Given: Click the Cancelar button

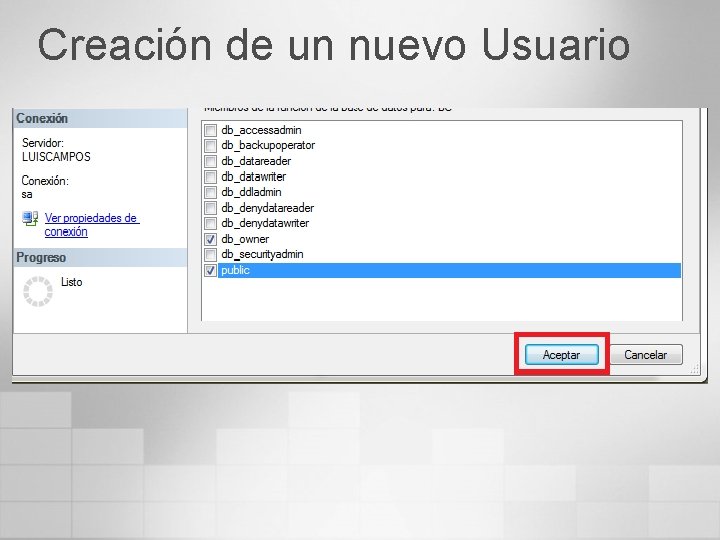Looking at the screenshot, I should (646, 354).
